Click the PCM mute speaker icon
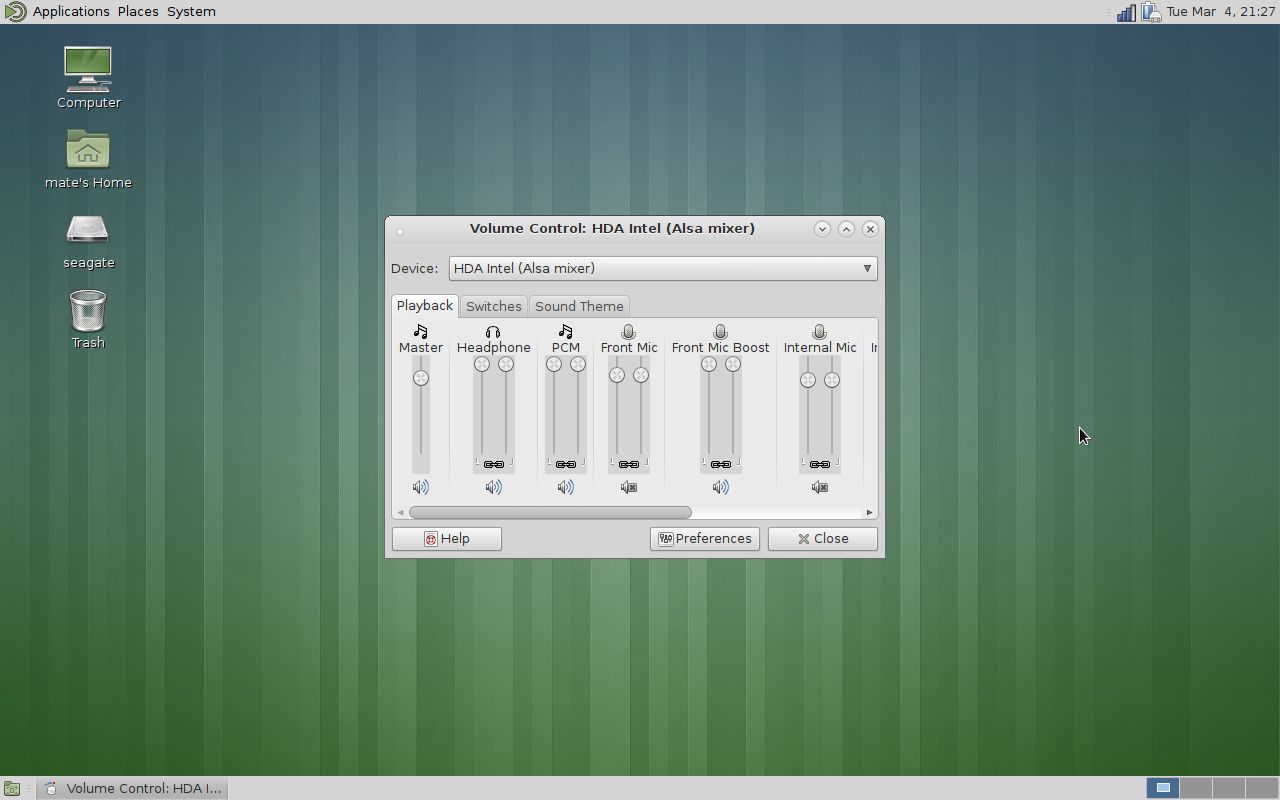Viewport: 1280px width, 800px height. pos(565,487)
